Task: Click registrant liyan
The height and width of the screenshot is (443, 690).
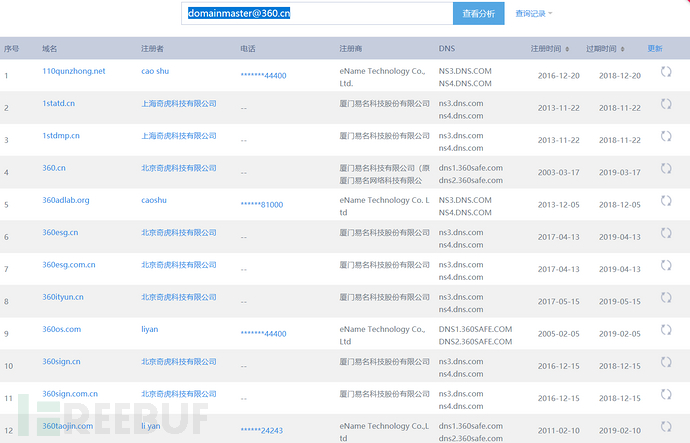Action: (x=150, y=329)
